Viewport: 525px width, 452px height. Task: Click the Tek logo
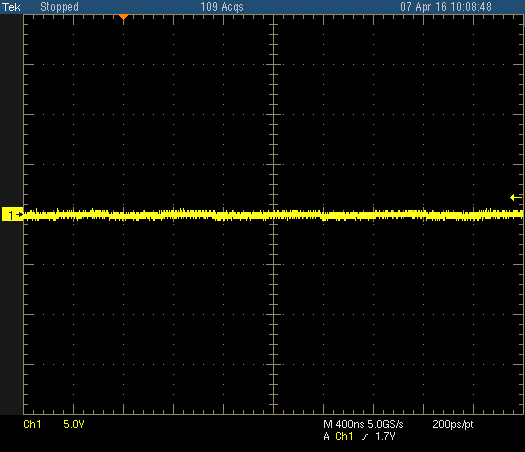11,7
